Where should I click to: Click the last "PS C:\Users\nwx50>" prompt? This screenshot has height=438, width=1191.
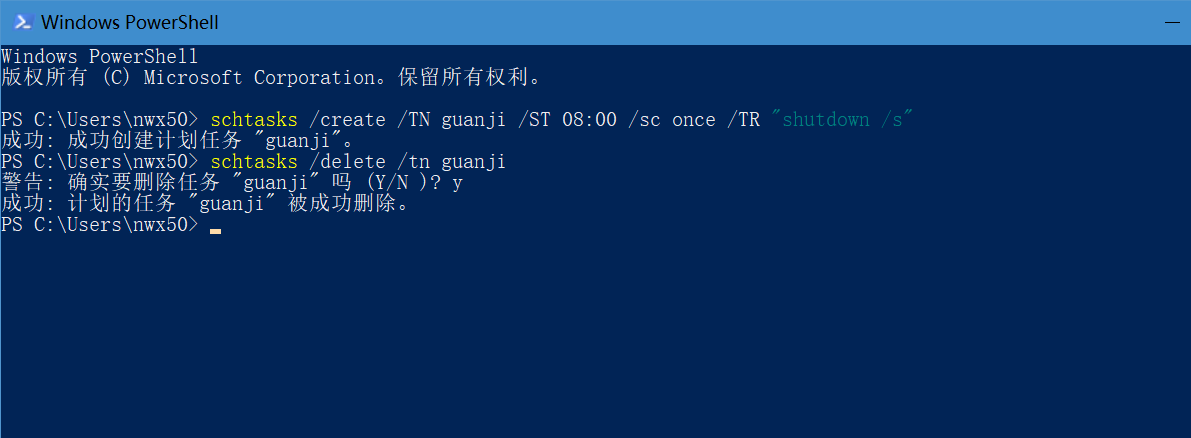[x=100, y=225]
